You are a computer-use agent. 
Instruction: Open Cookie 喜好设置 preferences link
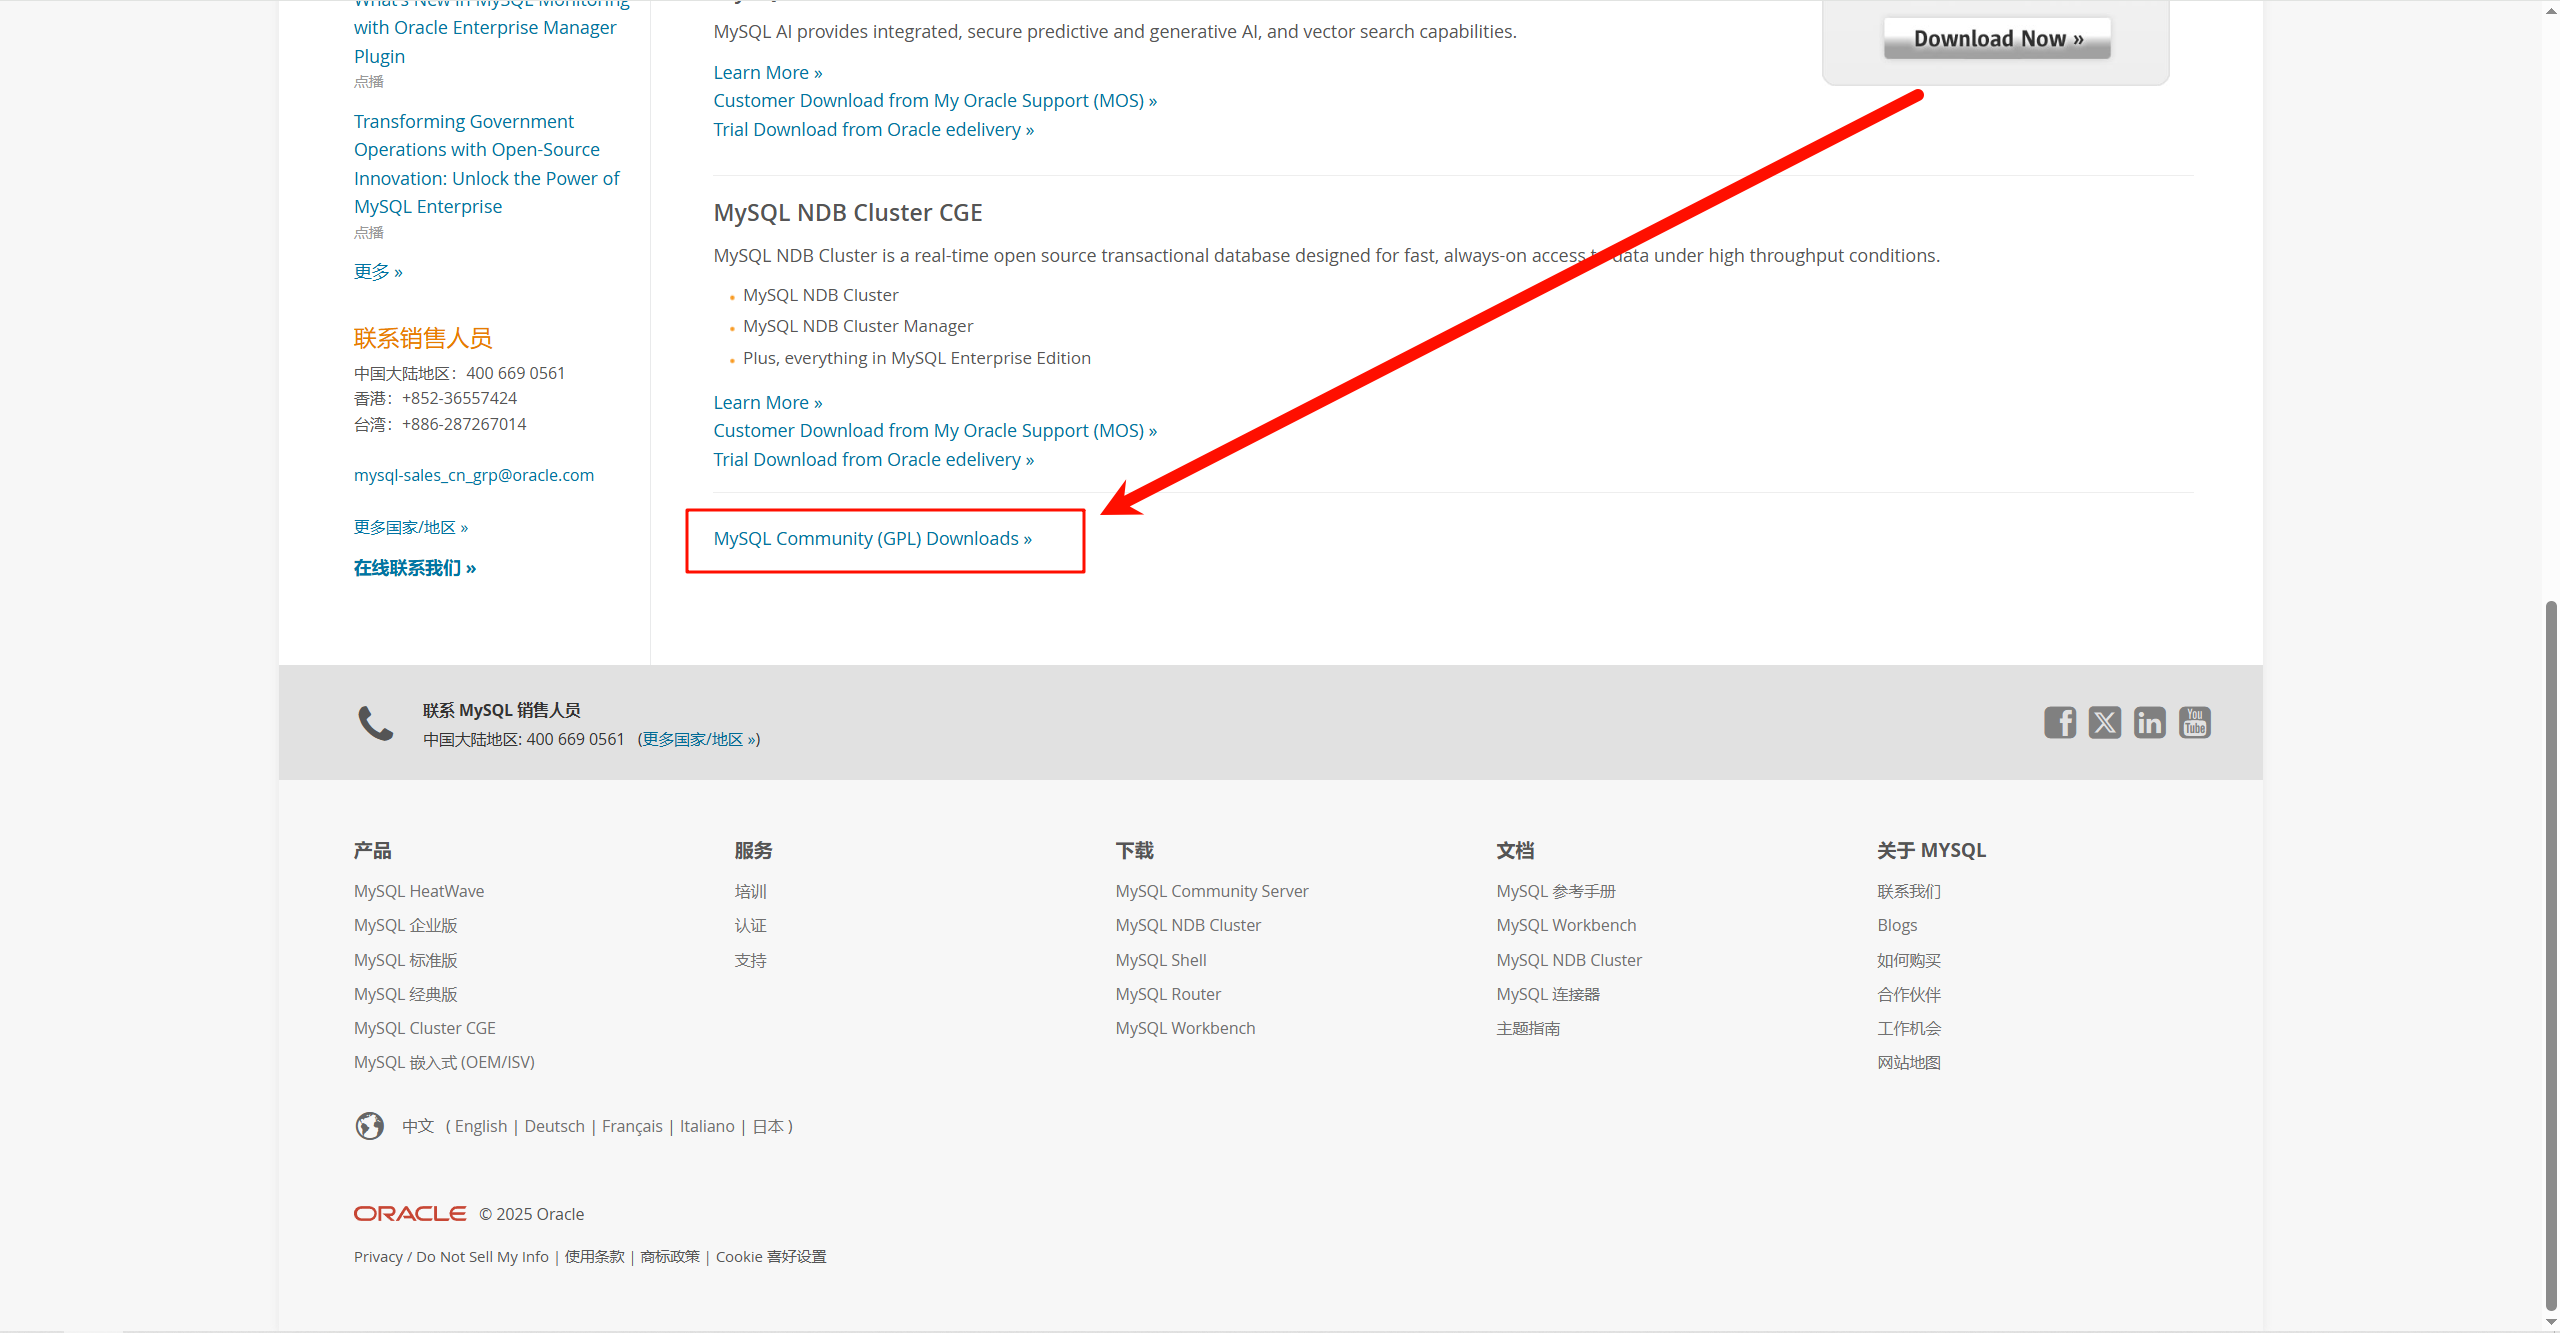point(770,1257)
